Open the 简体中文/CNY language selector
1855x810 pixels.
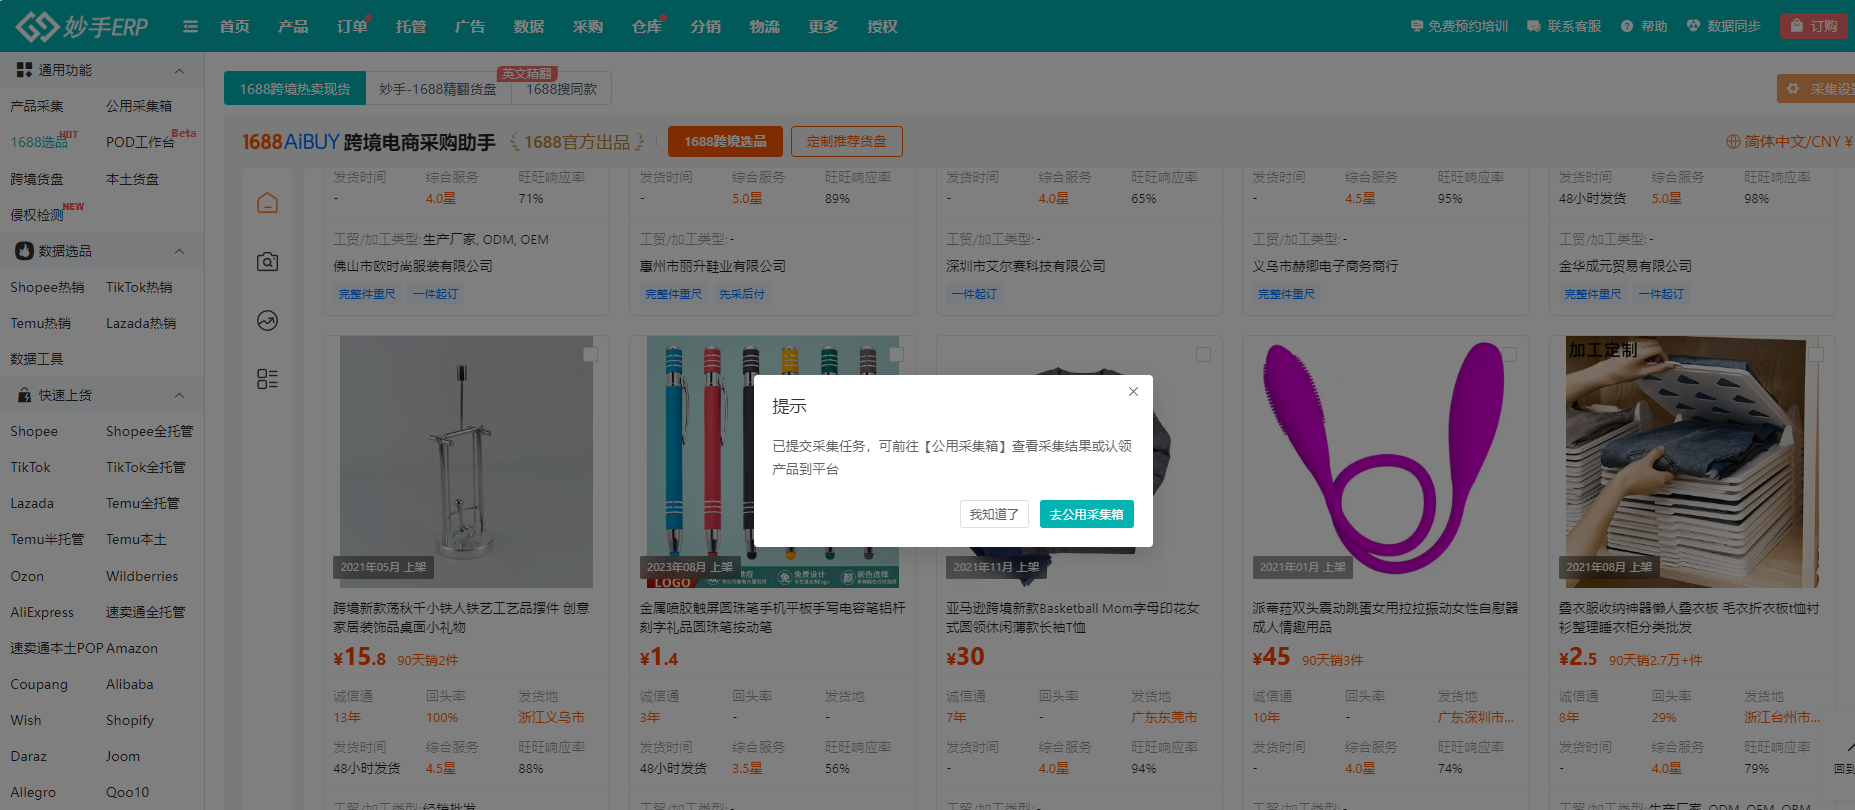coord(1789,142)
